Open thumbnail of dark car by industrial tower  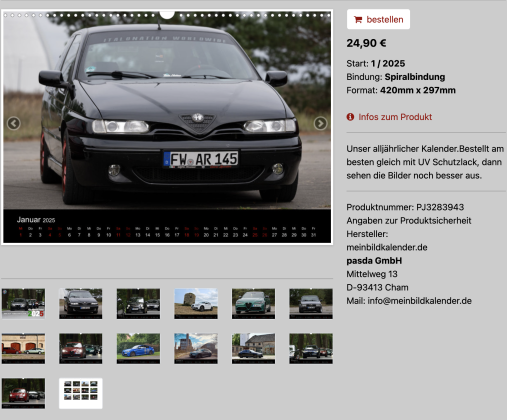[x=196, y=348]
